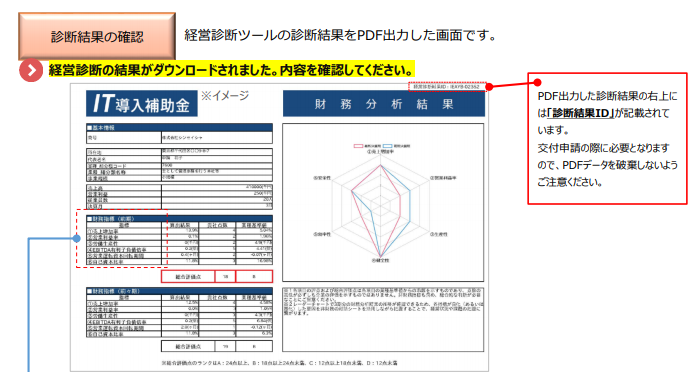
Task: Click the pink legend swatch above radar chart
Action: [x=358, y=146]
